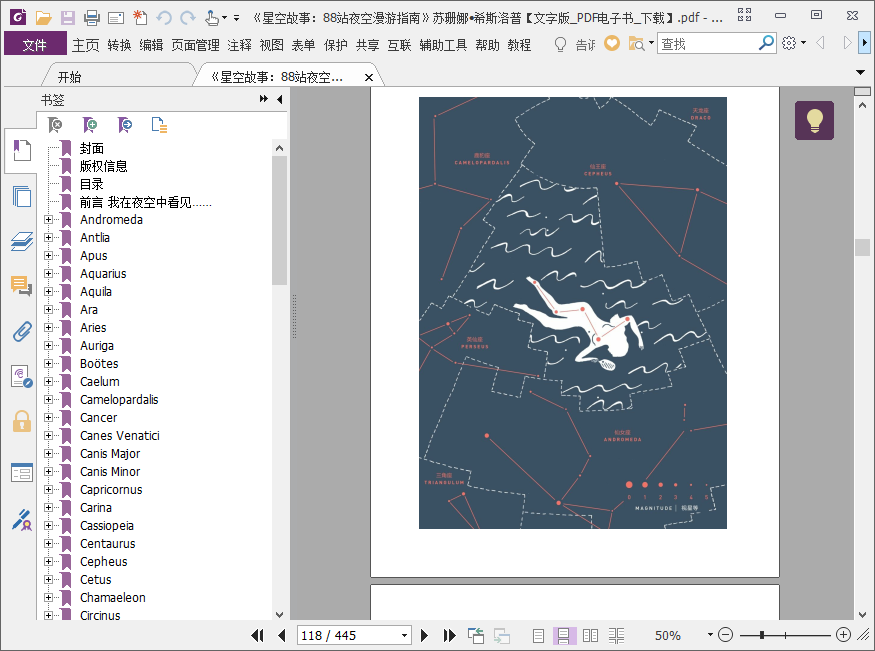Open the 文件 menu
The width and height of the screenshot is (875, 651).
click(x=35, y=45)
